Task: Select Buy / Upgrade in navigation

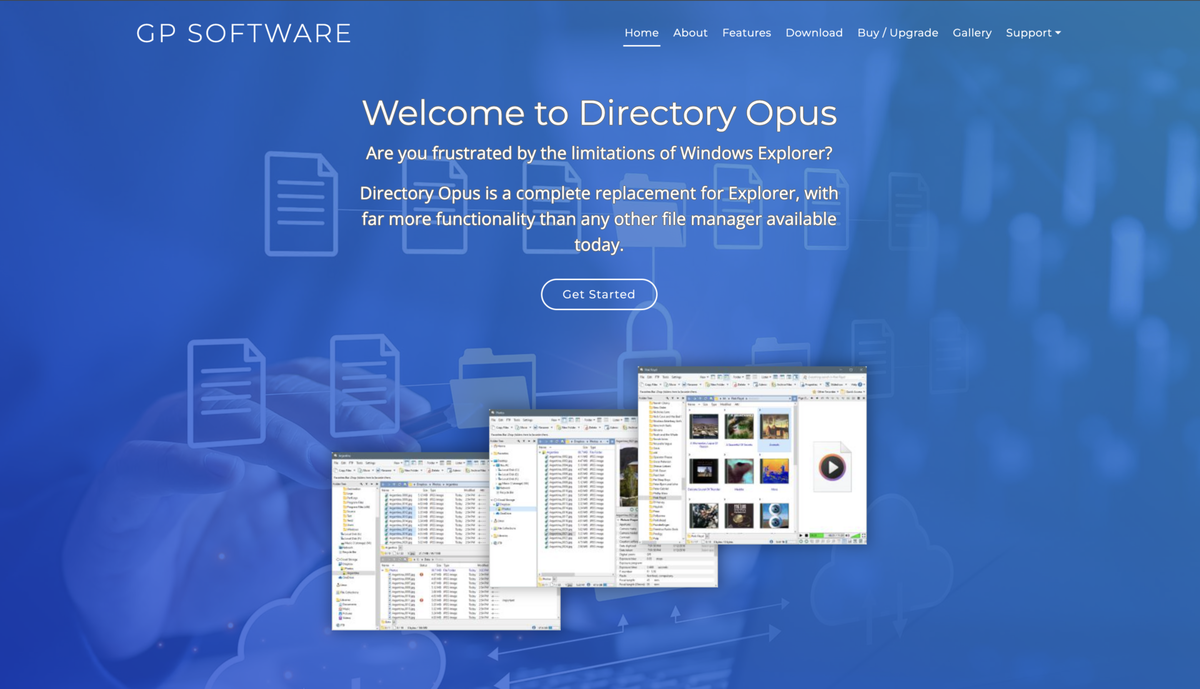Action: point(897,33)
